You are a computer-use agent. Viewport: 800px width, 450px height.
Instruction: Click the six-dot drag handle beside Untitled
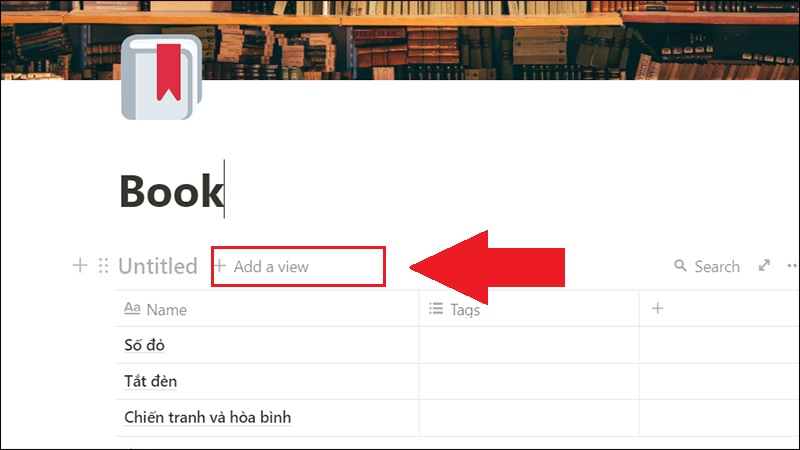[x=104, y=265]
